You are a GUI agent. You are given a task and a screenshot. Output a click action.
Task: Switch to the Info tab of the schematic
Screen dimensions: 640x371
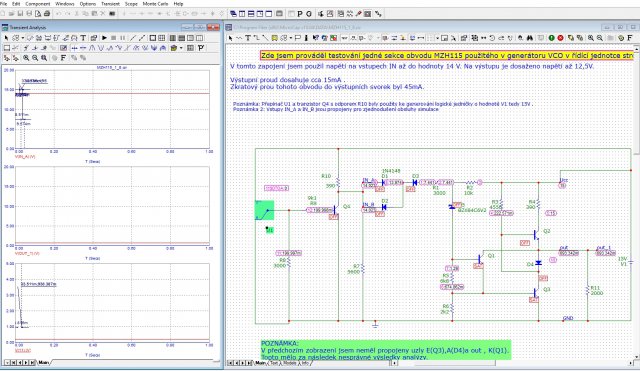(x=304, y=362)
